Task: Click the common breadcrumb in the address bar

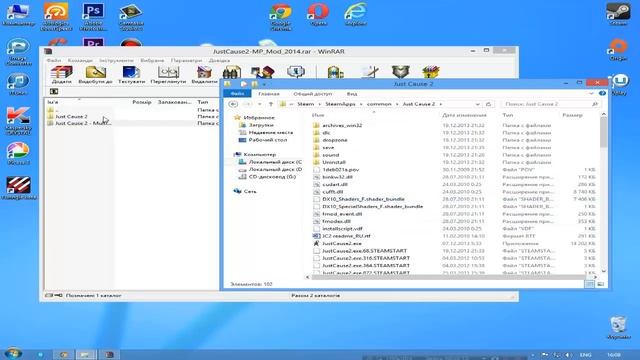Action: point(379,104)
